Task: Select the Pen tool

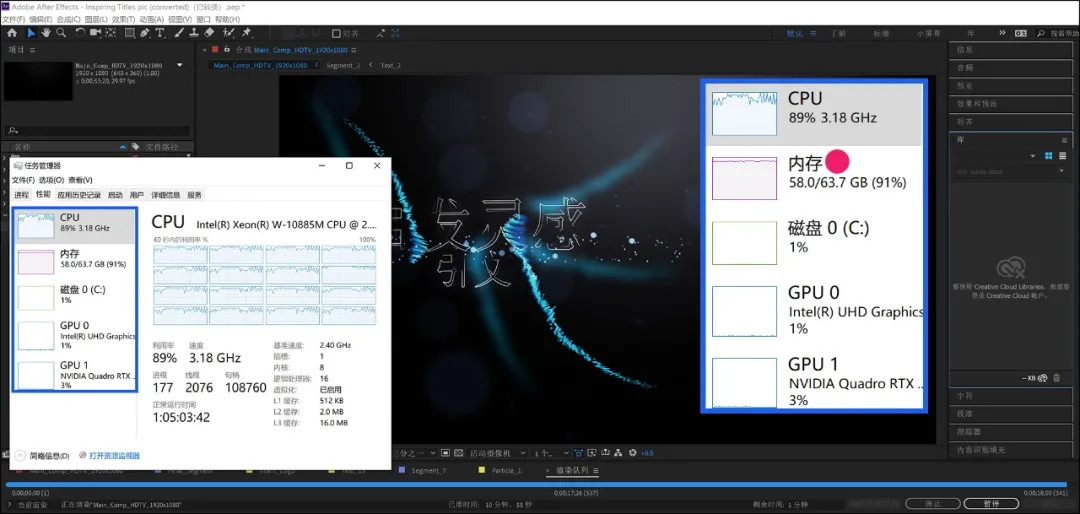Action: pyautogui.click(x=145, y=33)
